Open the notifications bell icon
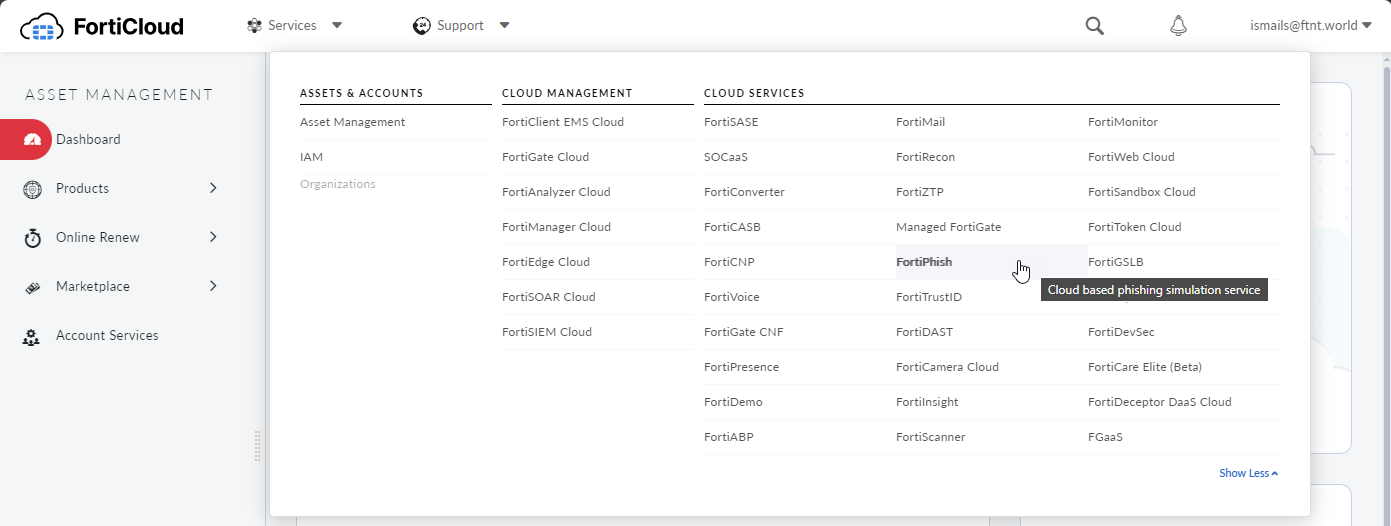1391x526 pixels. (x=1179, y=26)
